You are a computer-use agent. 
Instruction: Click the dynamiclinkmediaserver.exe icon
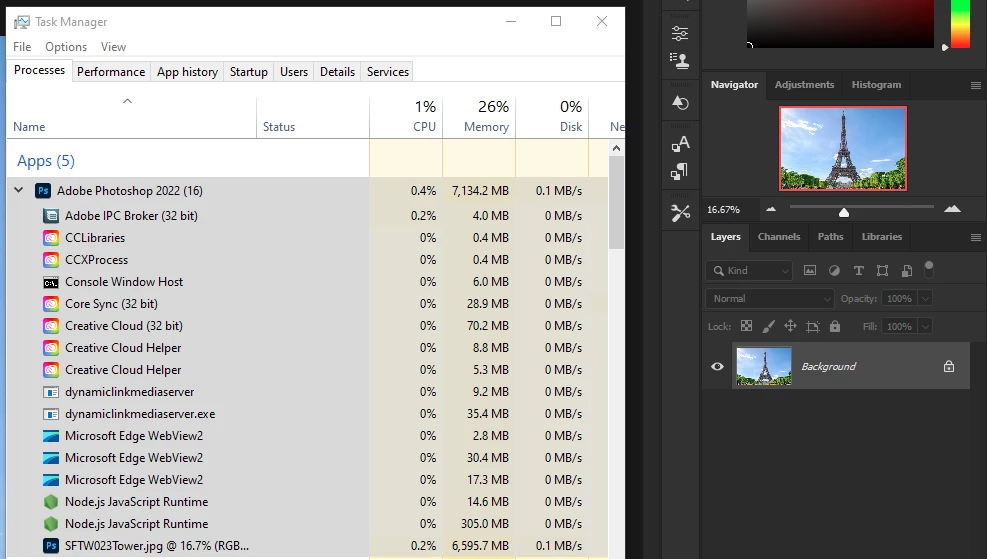tap(51, 414)
